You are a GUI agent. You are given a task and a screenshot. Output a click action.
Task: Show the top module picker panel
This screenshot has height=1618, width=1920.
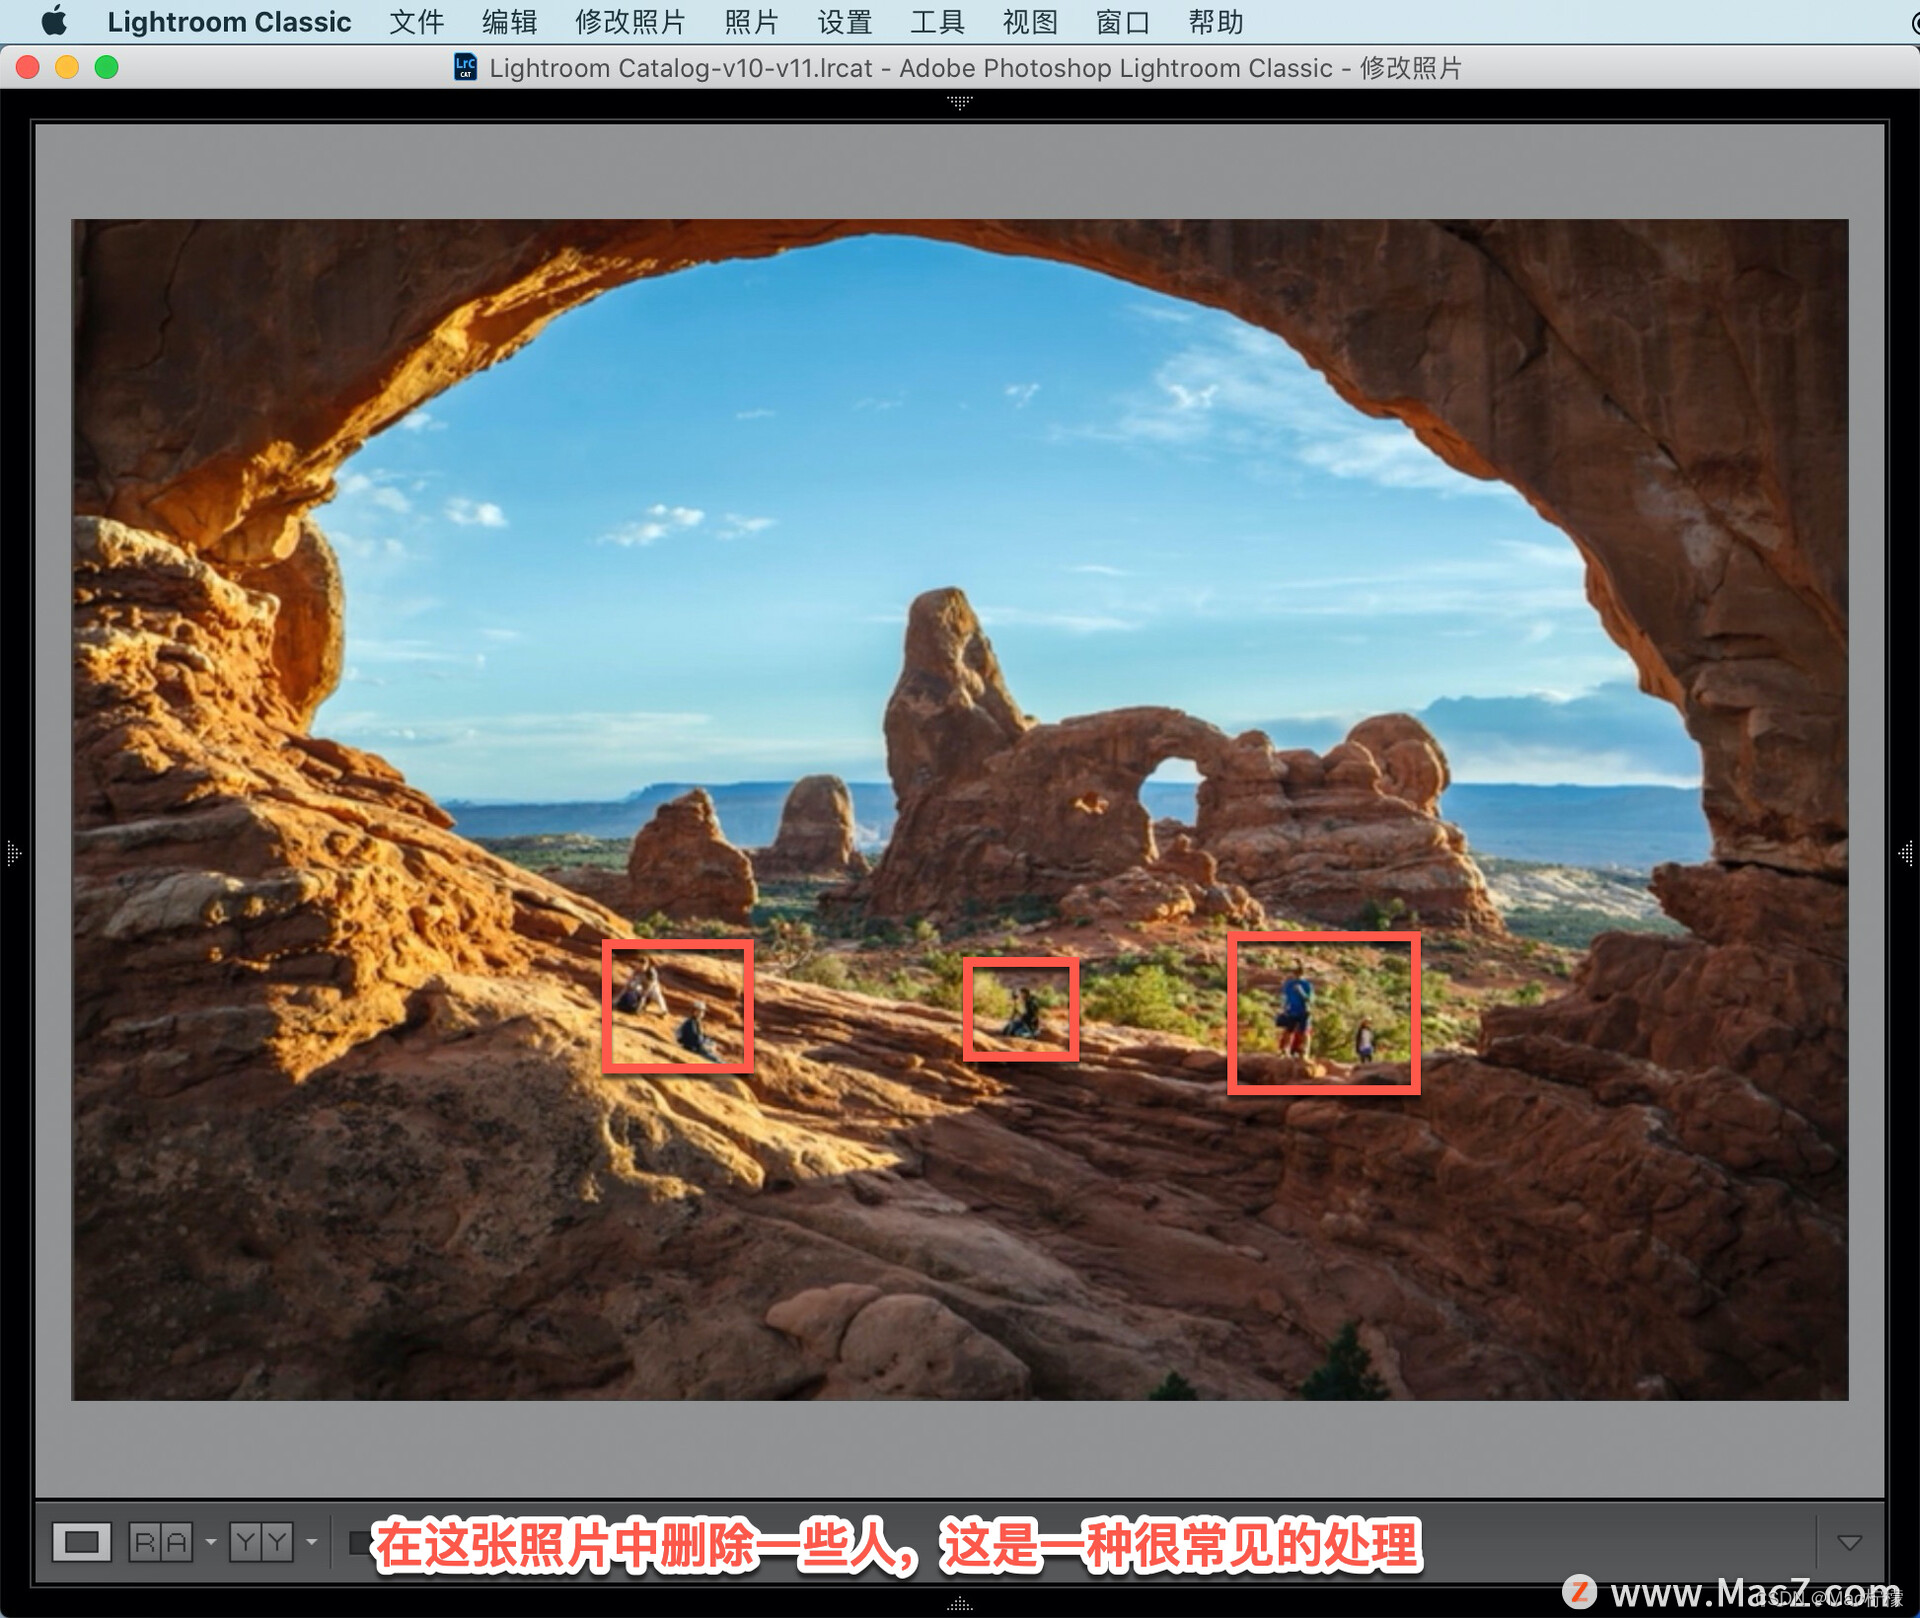click(x=959, y=102)
